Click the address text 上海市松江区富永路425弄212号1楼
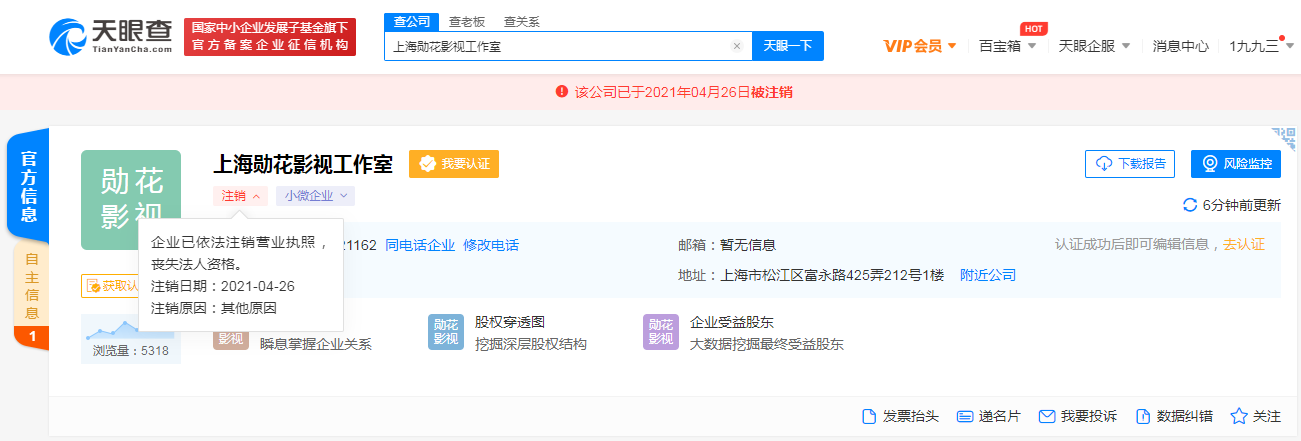1301x441 pixels. [831, 275]
